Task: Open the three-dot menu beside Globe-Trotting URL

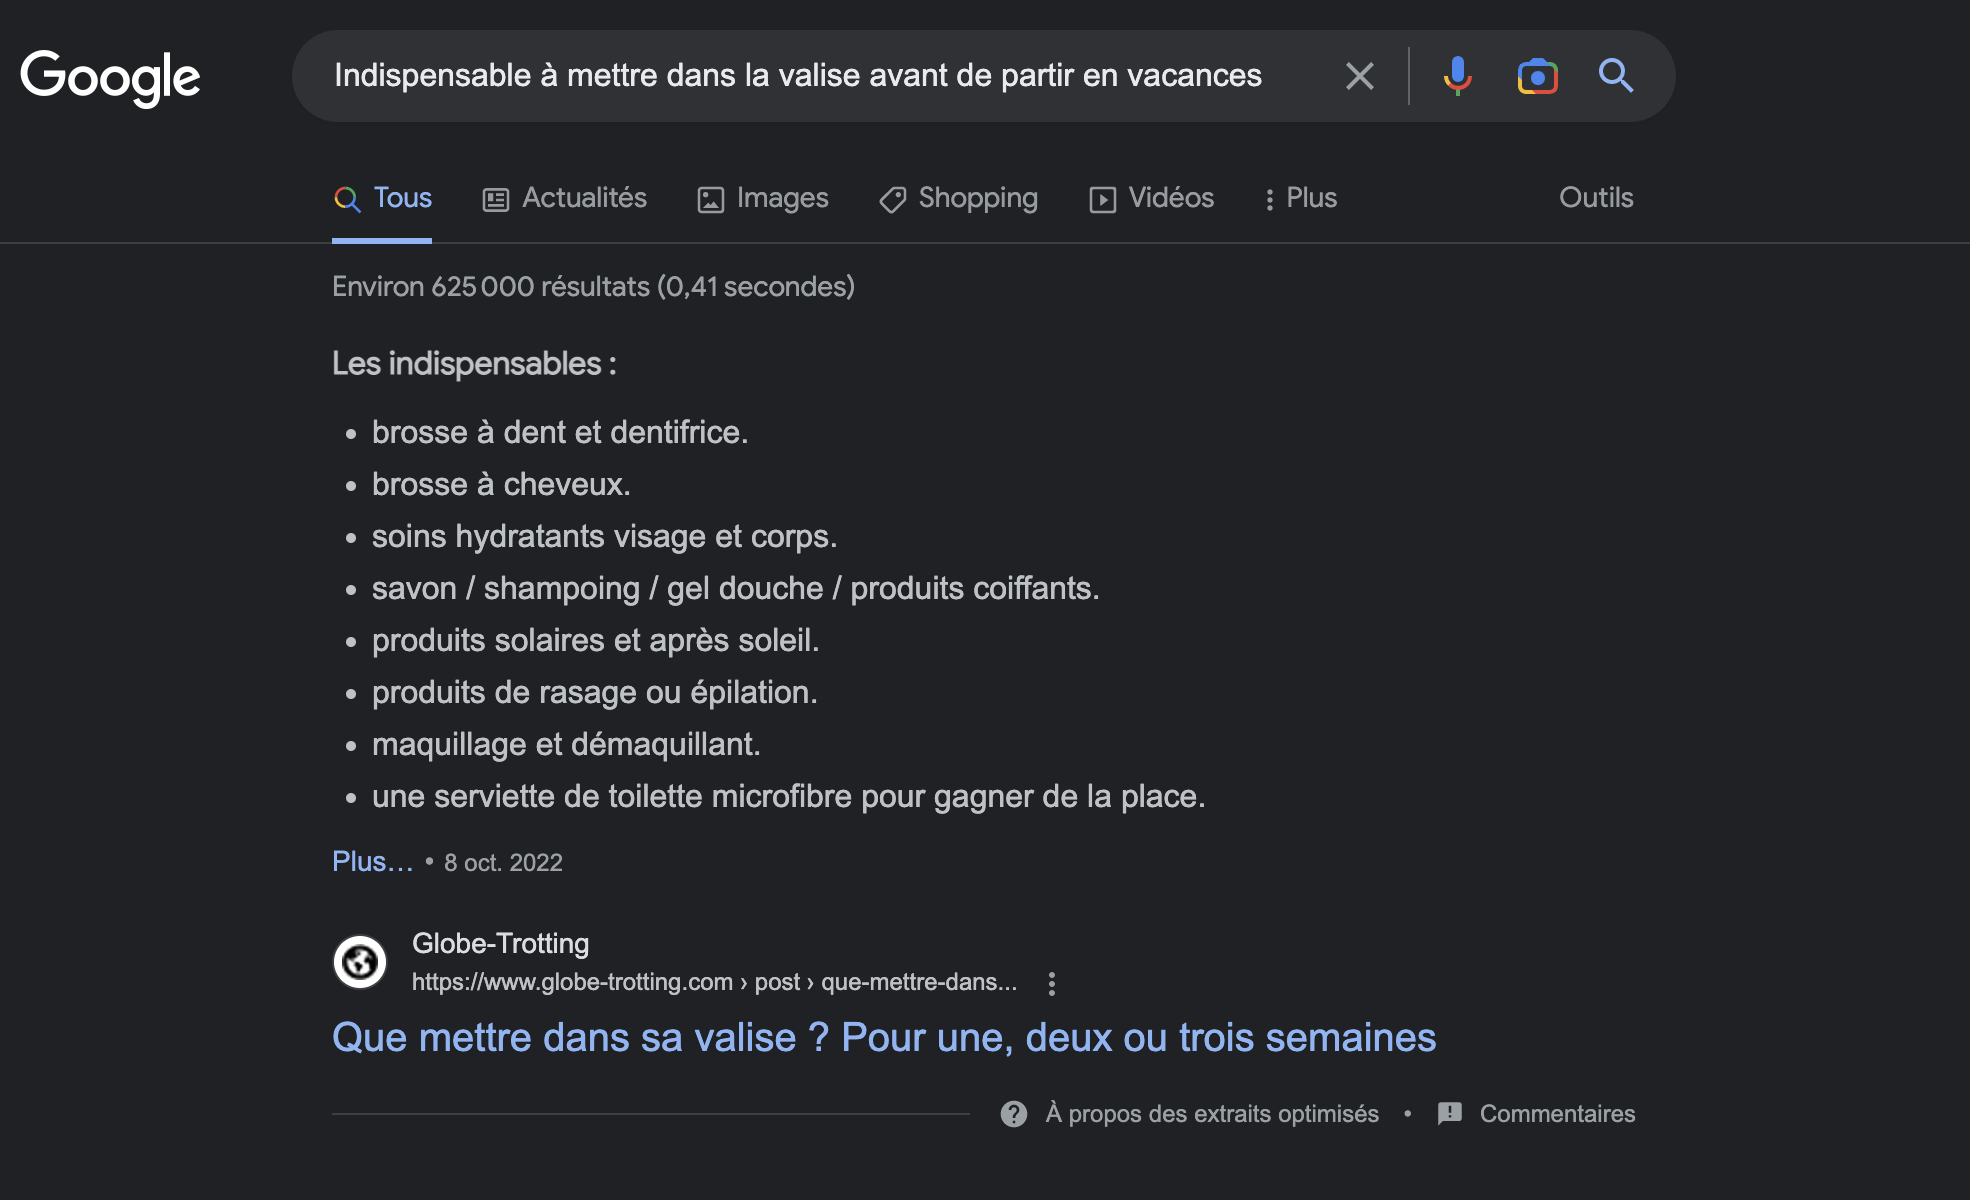Action: click(x=1051, y=984)
